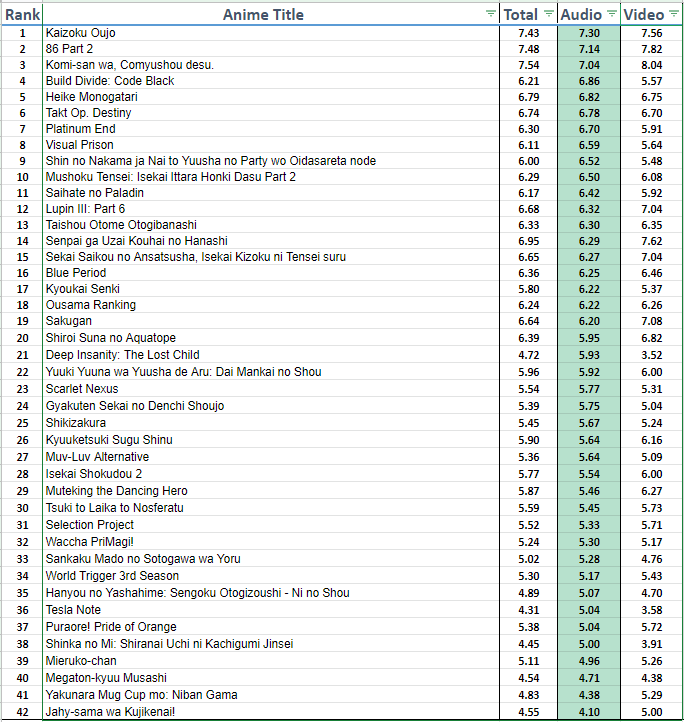Viewport: 684px width, 722px height.
Task: Click the Sakugan title cell
Action: 271,321
